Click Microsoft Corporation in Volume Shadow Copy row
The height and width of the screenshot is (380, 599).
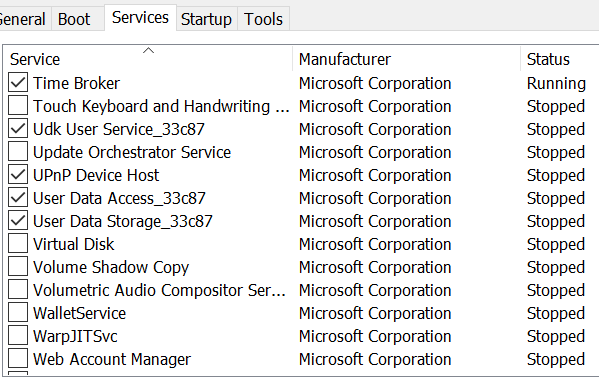(x=375, y=268)
